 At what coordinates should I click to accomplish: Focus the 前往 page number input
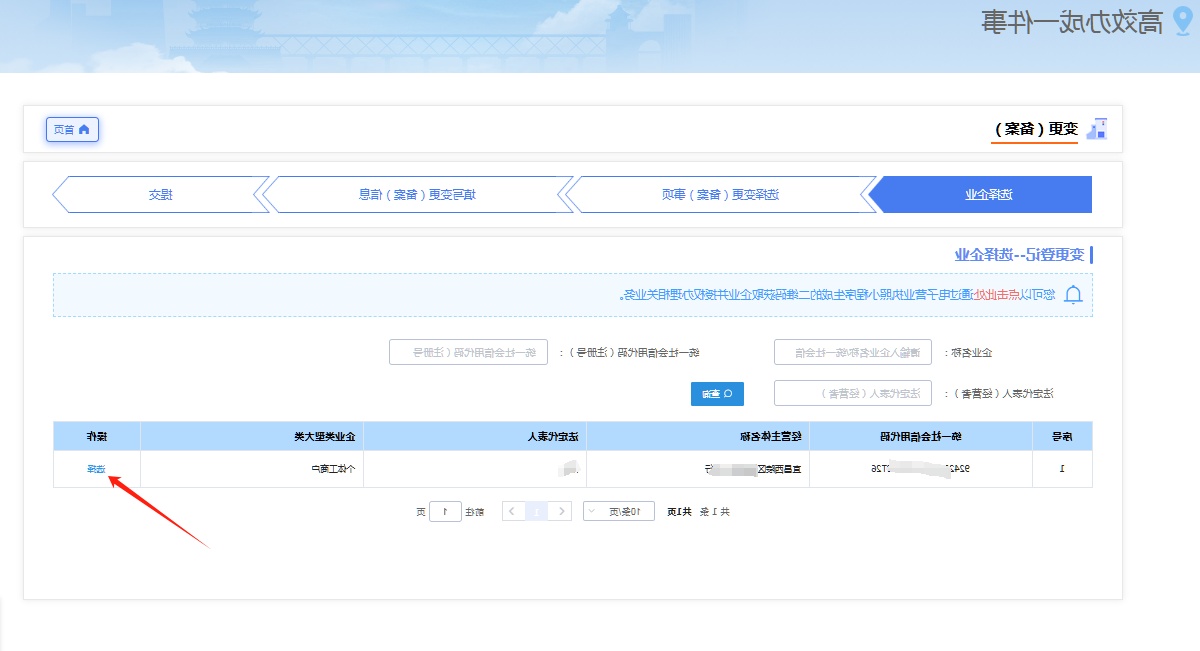(445, 511)
